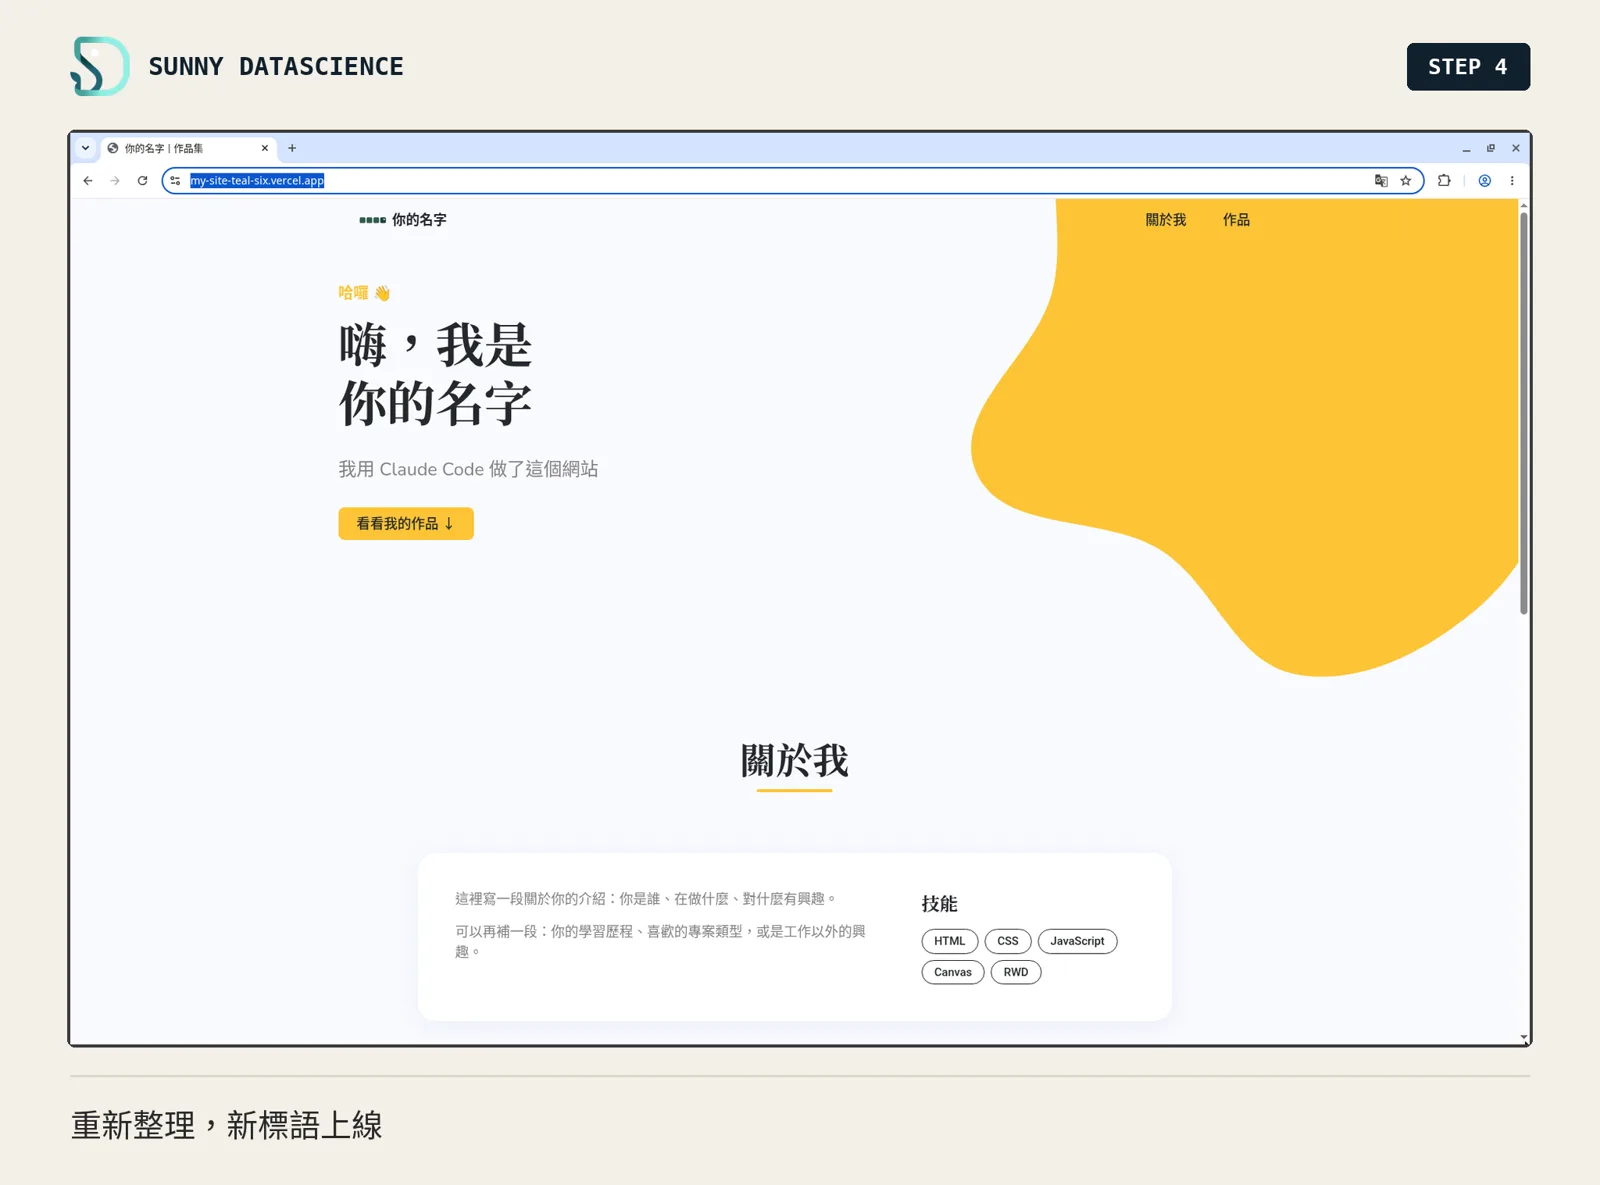
Task: Click the HTML skill tag
Action: pyautogui.click(x=950, y=941)
